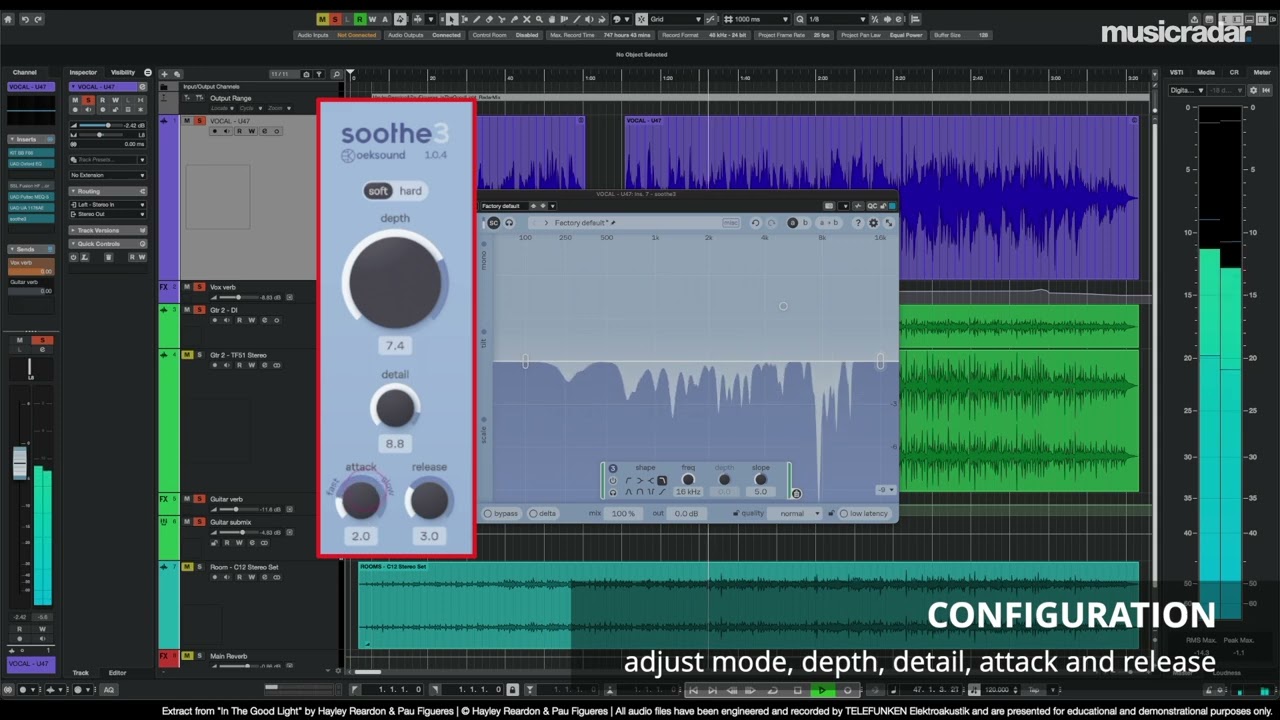Click soothe3 undo arrow icon
Viewport: 1280px width, 720px height.
pos(756,223)
